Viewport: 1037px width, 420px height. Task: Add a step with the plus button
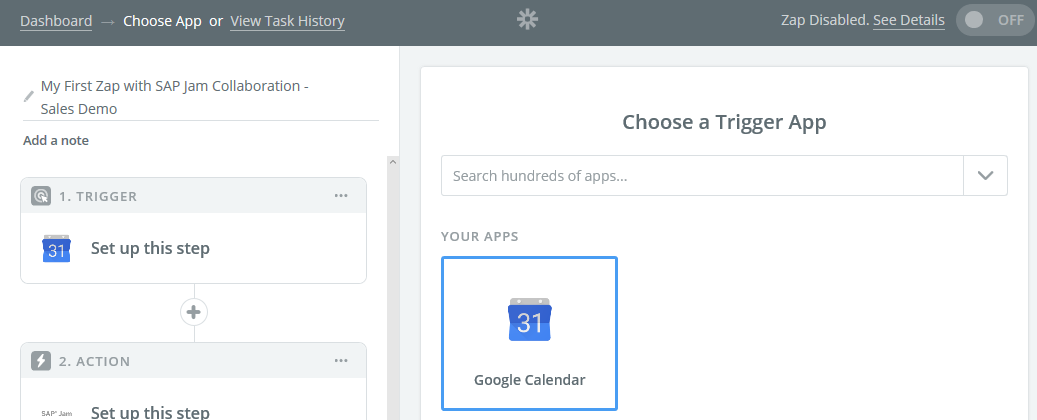[194, 312]
